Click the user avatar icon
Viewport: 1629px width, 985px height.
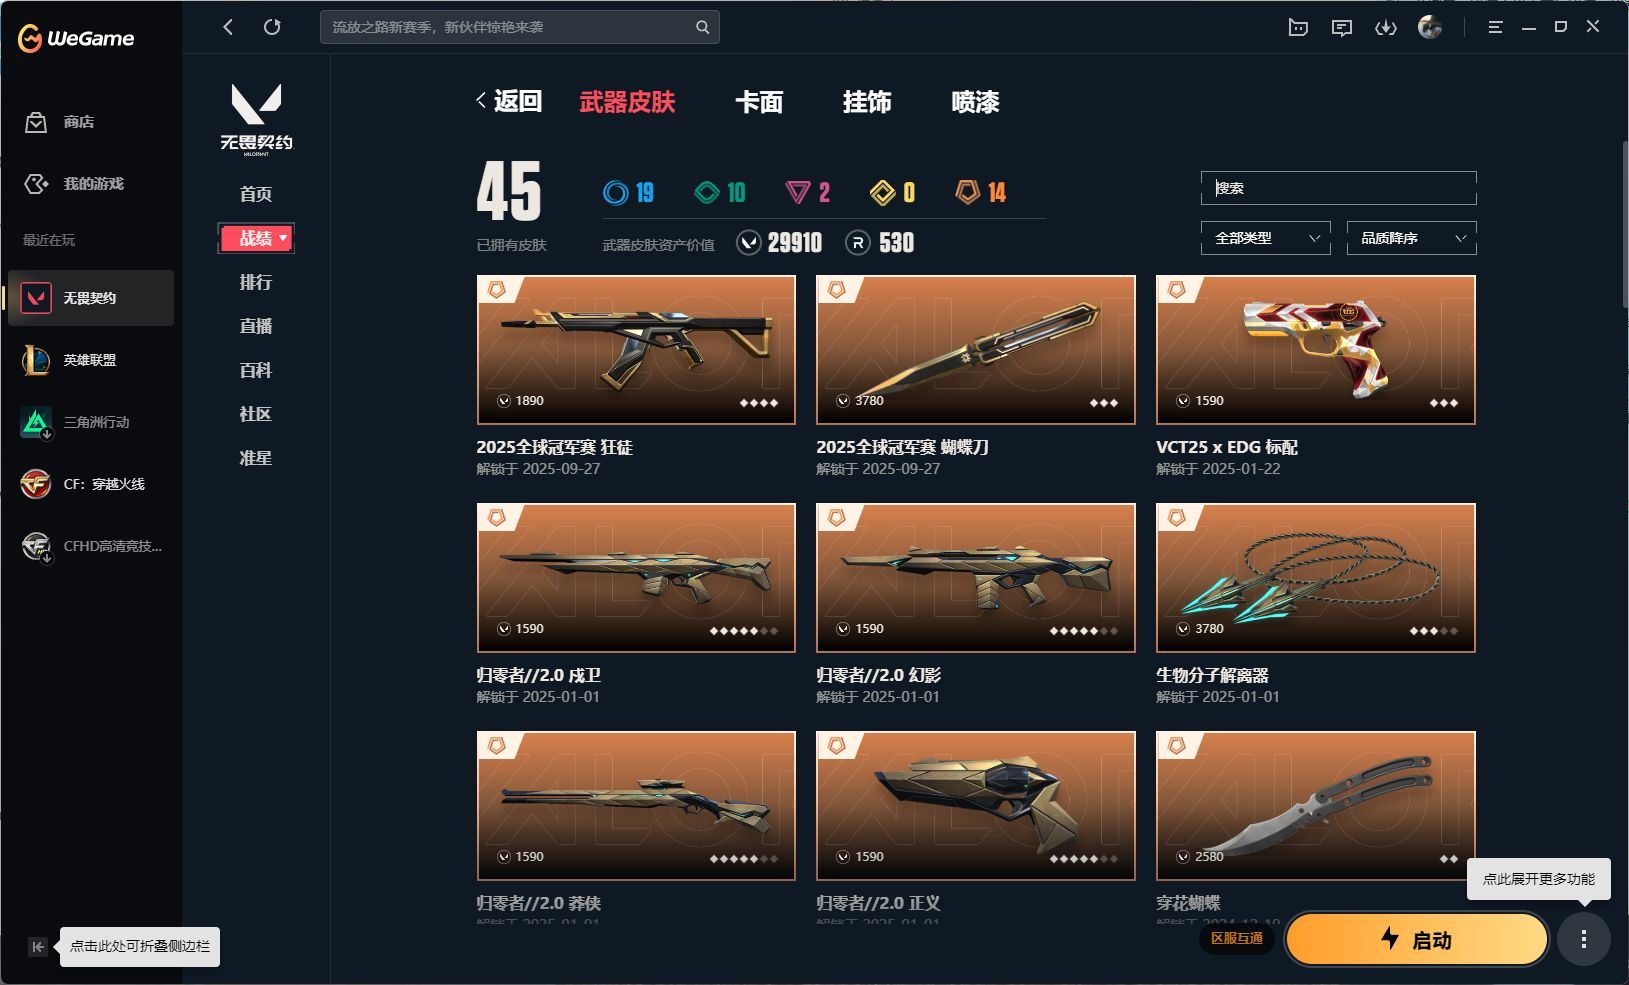[1430, 27]
